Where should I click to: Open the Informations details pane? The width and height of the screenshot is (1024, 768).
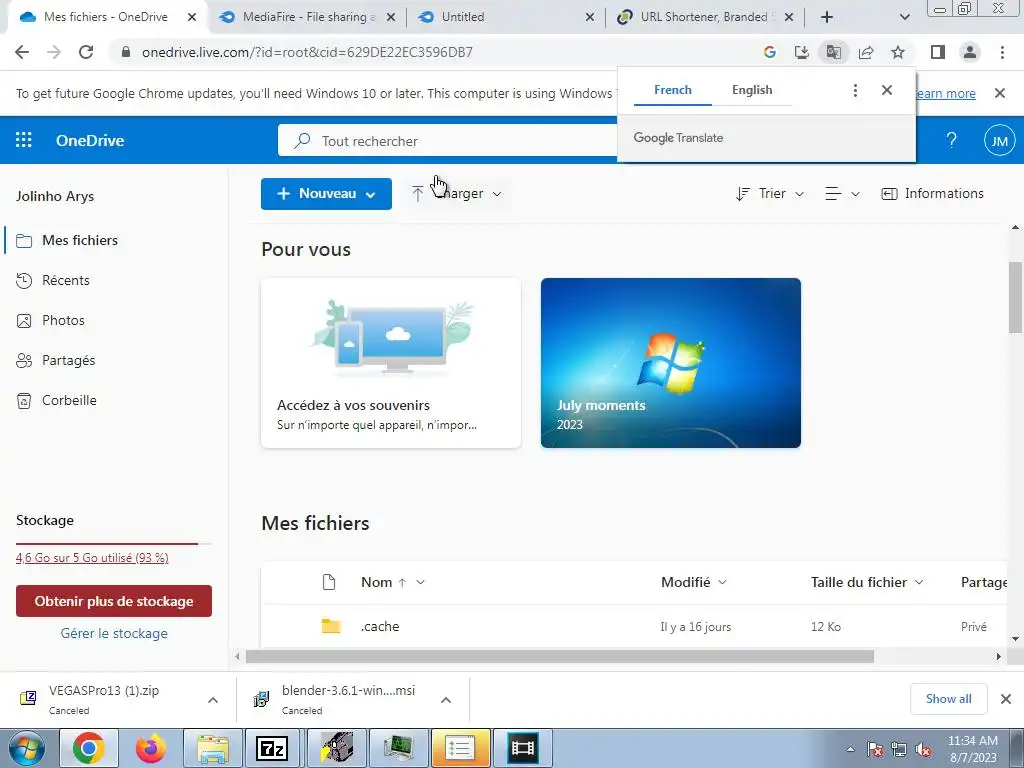tap(932, 193)
